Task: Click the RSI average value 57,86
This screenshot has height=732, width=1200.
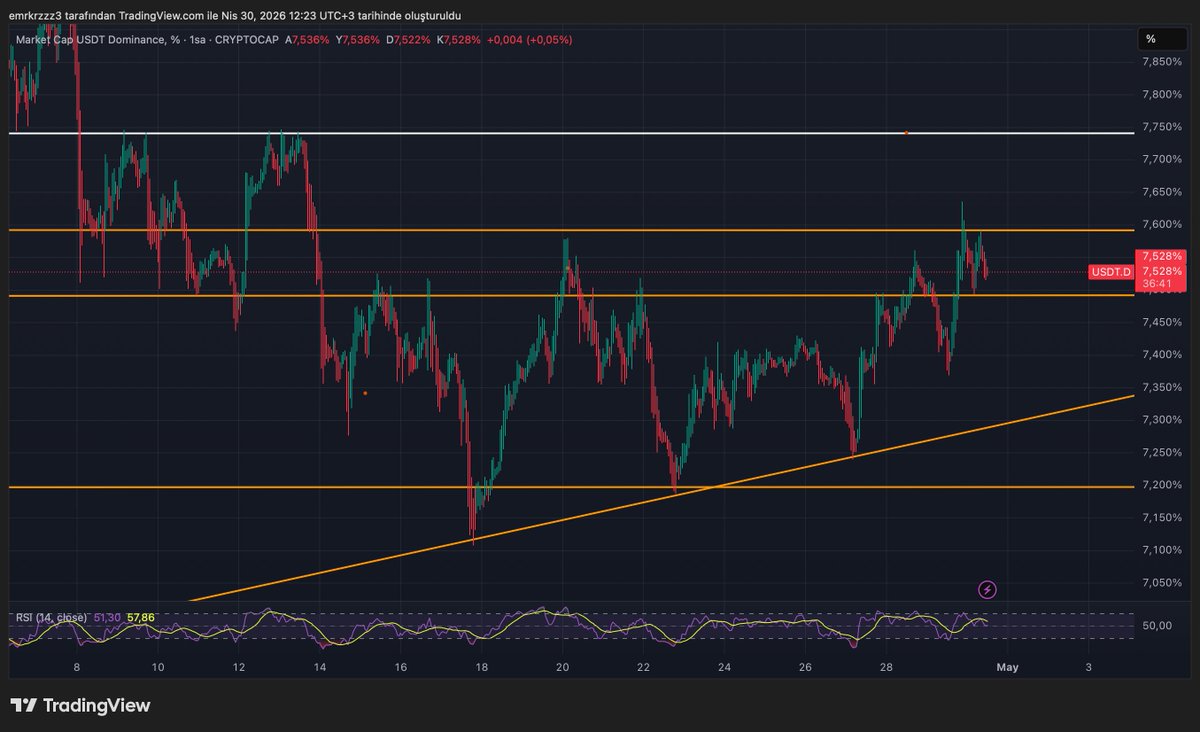Action: 140,618
